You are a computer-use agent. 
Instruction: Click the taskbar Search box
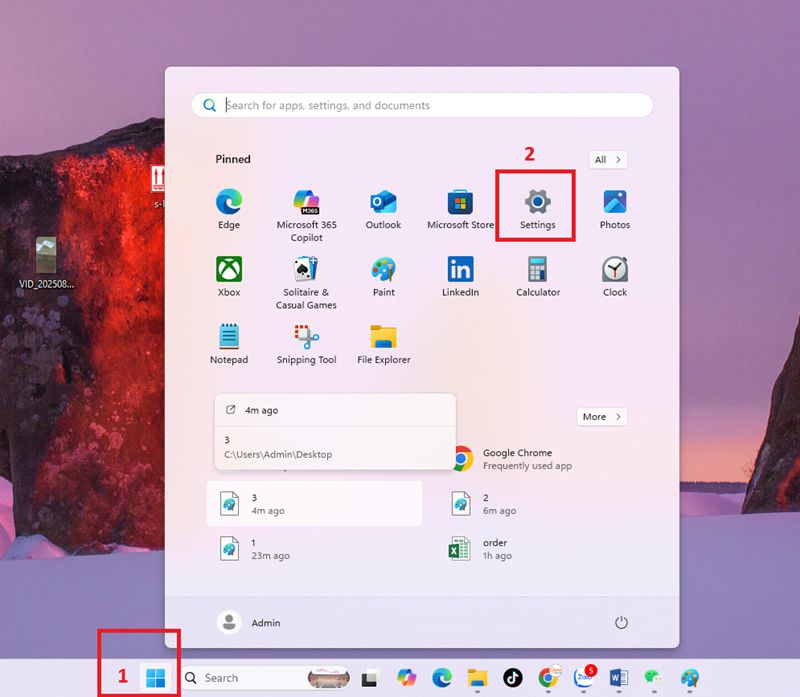click(266, 678)
